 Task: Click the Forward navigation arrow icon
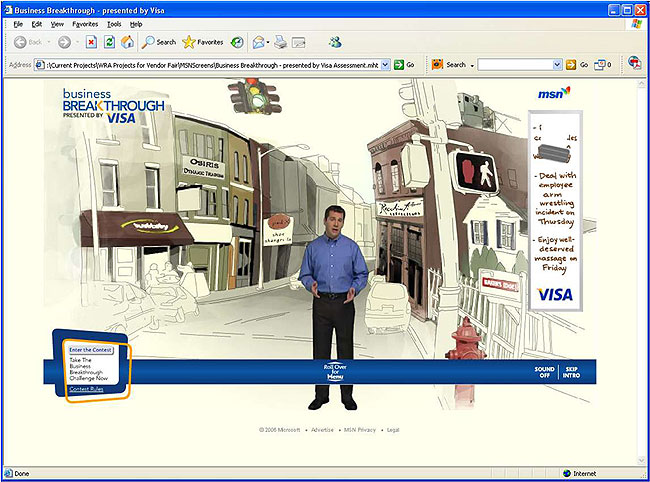pos(64,42)
